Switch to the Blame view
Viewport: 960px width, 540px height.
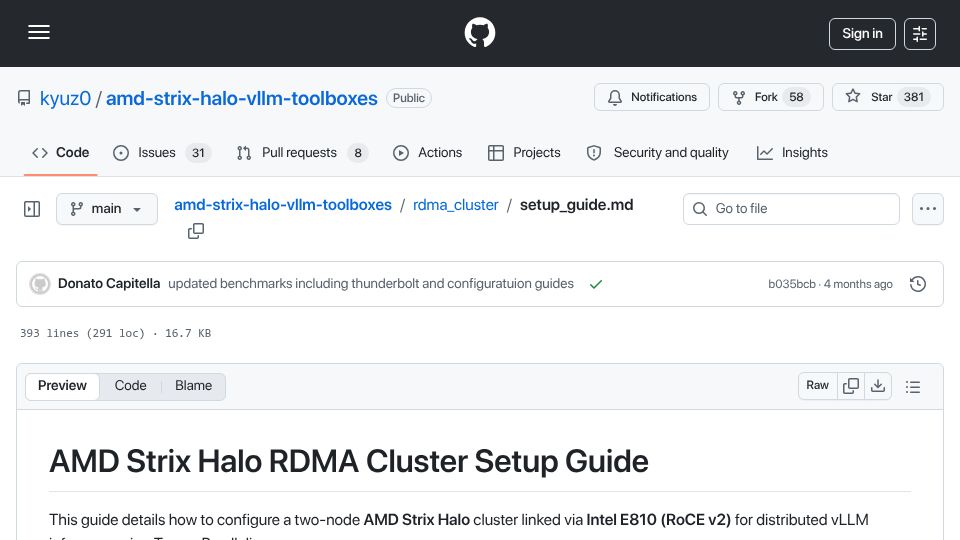point(193,386)
